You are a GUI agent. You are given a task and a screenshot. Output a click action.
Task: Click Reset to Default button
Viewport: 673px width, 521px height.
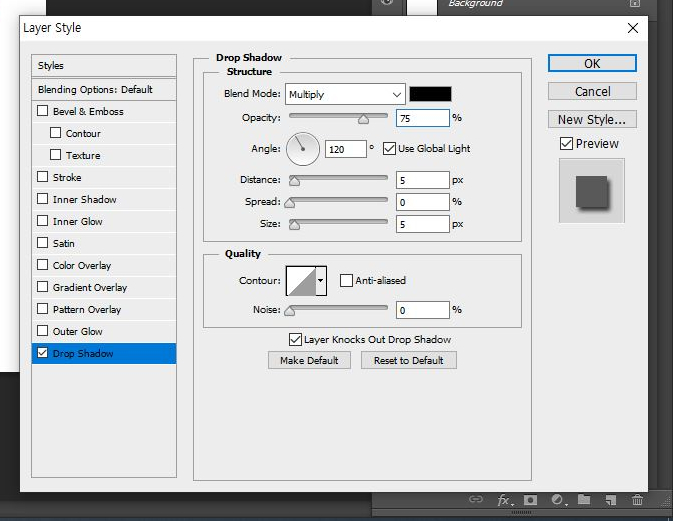coord(409,360)
